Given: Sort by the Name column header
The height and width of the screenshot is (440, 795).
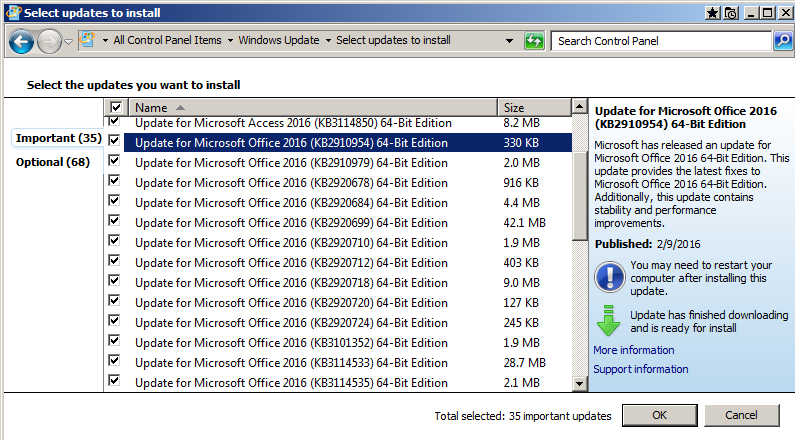Looking at the screenshot, I should click(x=313, y=107).
